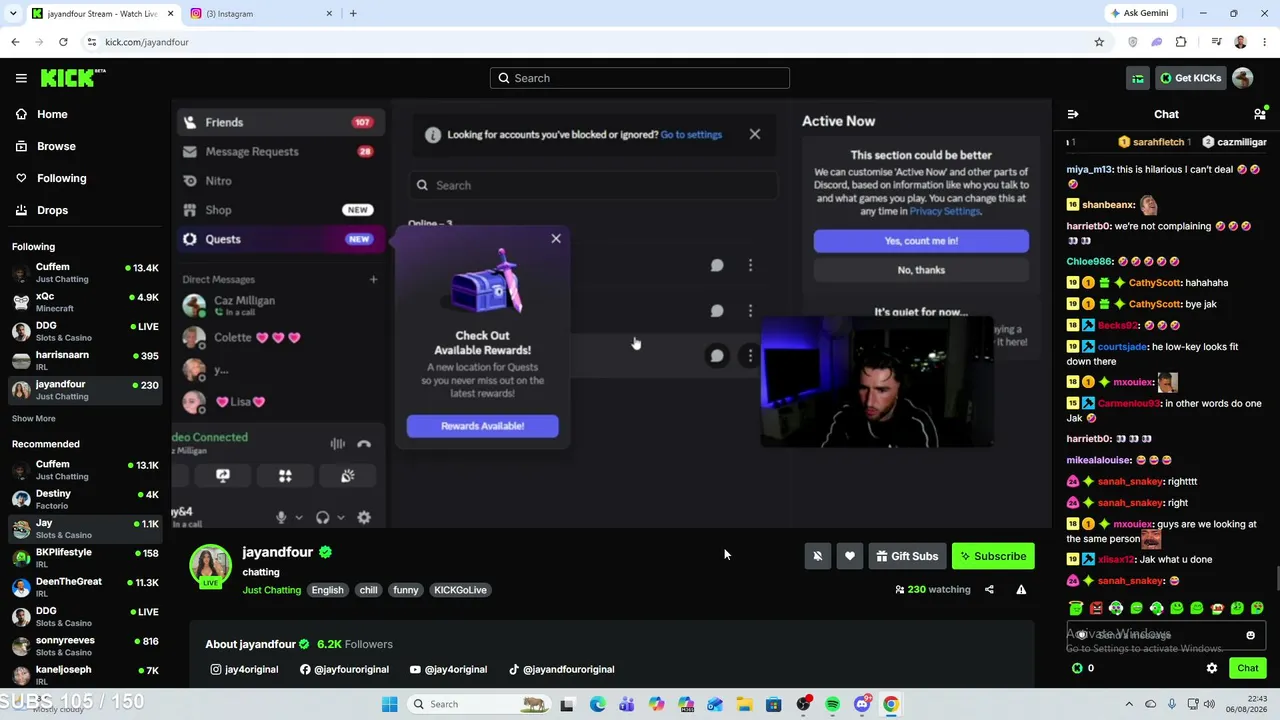Open xQc channel from Following list
The width and height of the screenshot is (1280, 720).
85,302
